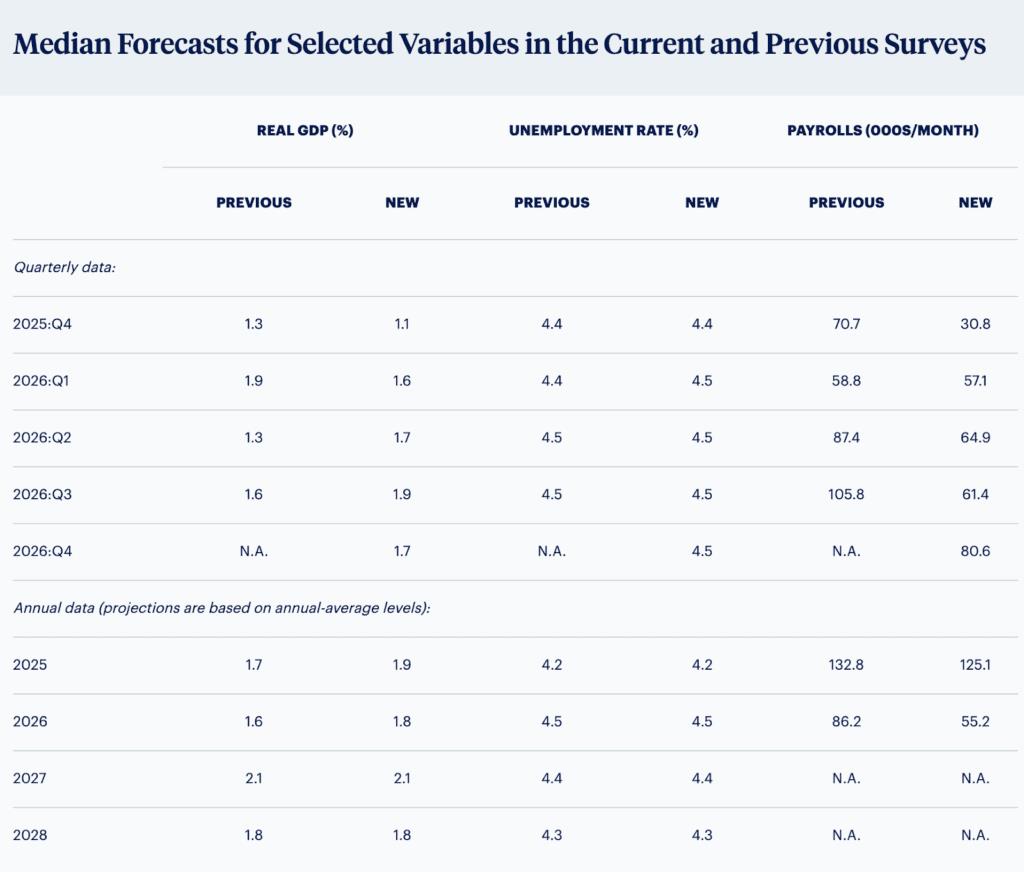Click the 'Quarterly data:' section label
This screenshot has height=872, width=1024.
(x=64, y=267)
